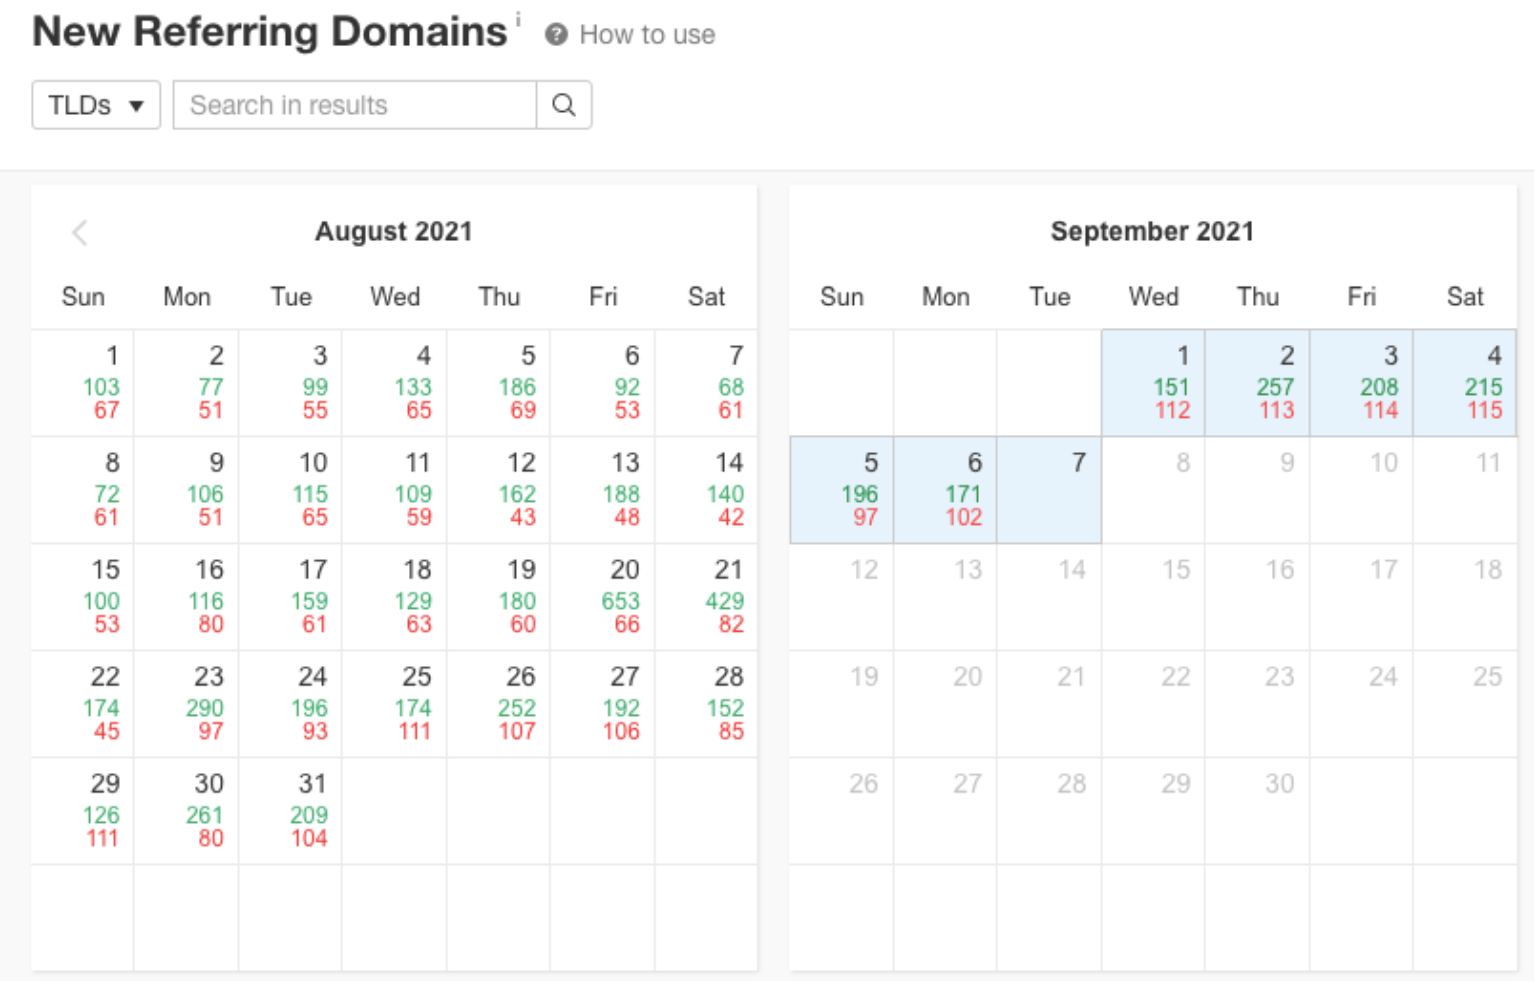Click the search magnifier icon button
Viewport: 1536px width, 992px height.
click(x=564, y=105)
